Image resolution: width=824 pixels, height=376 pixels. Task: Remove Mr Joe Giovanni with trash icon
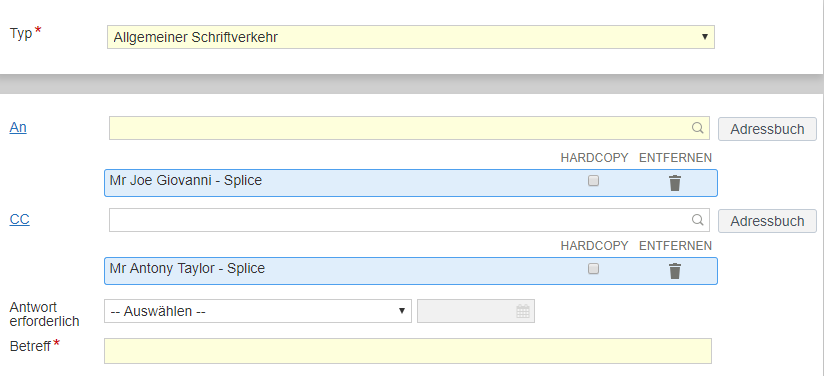[x=675, y=183]
